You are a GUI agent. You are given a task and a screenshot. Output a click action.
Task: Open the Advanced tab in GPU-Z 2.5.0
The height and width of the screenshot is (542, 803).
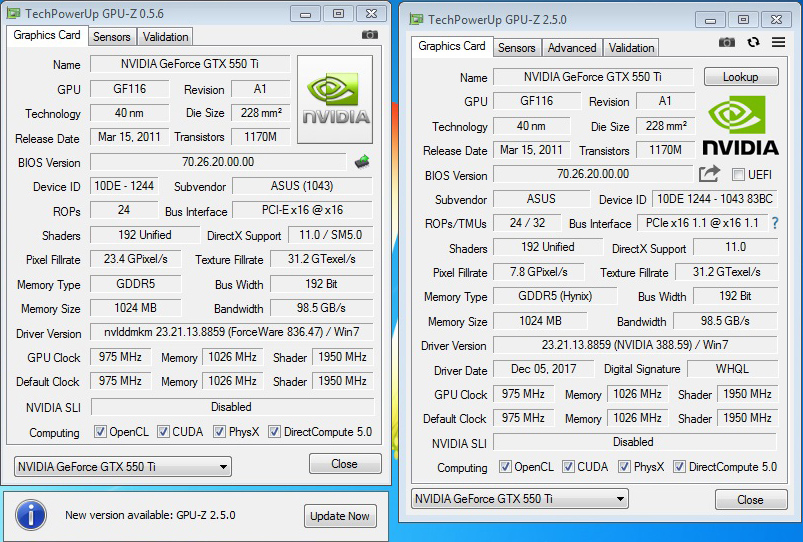(x=572, y=48)
